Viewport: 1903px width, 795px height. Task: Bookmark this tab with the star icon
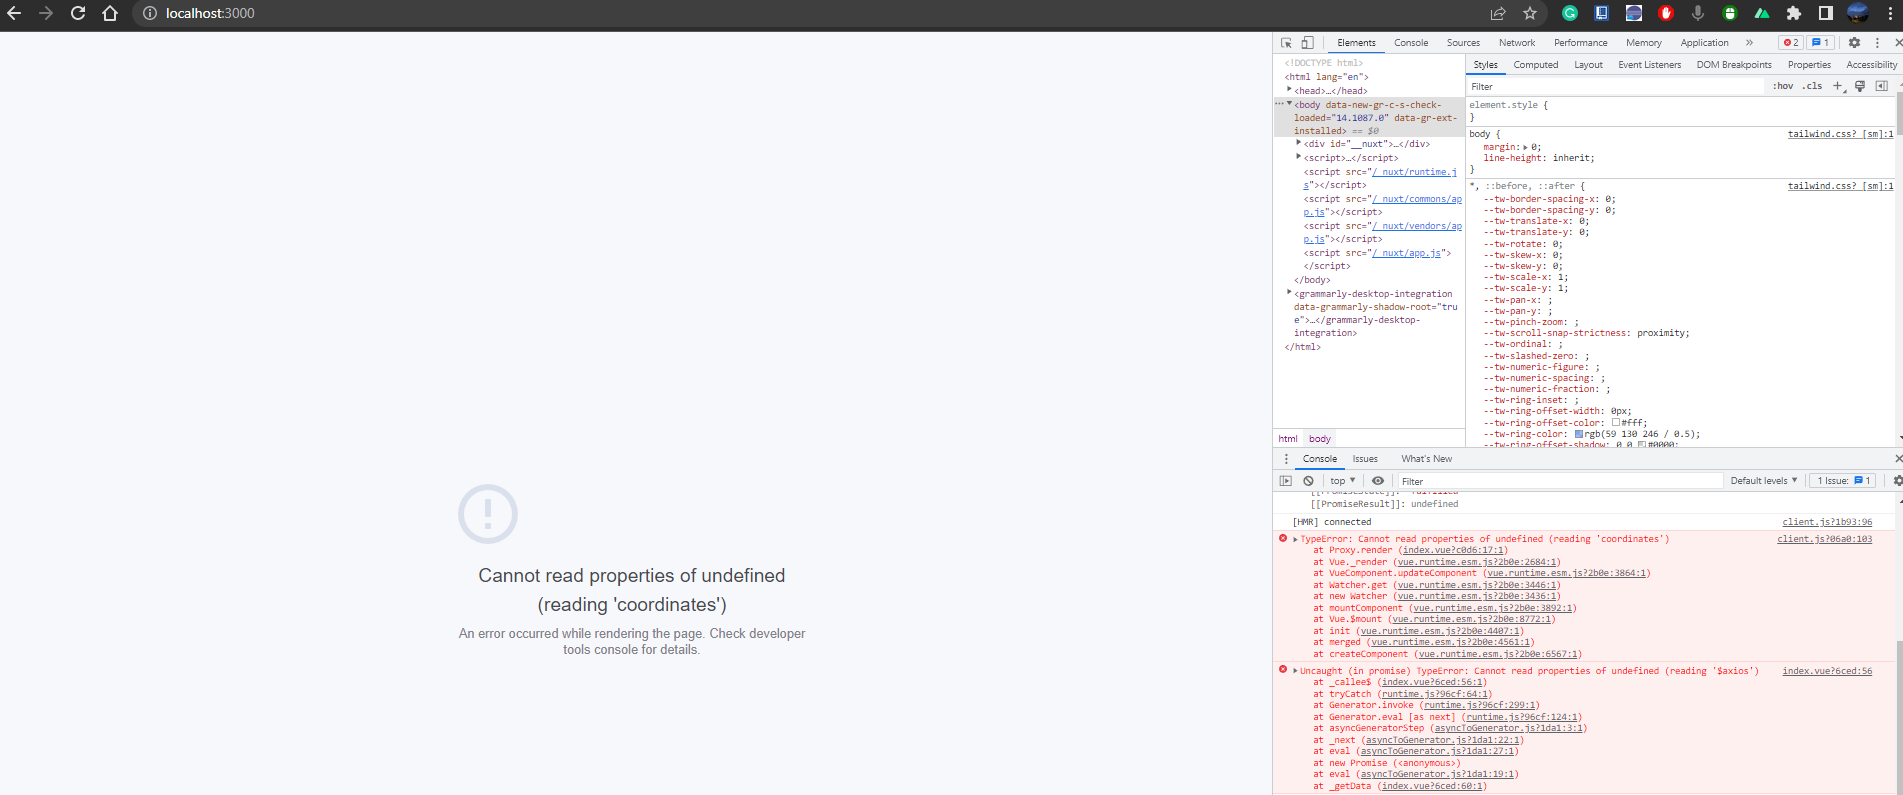coord(1530,13)
